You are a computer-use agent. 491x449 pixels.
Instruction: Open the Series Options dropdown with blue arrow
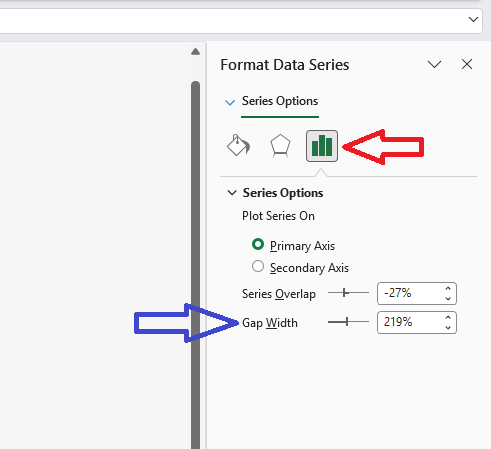tap(230, 102)
